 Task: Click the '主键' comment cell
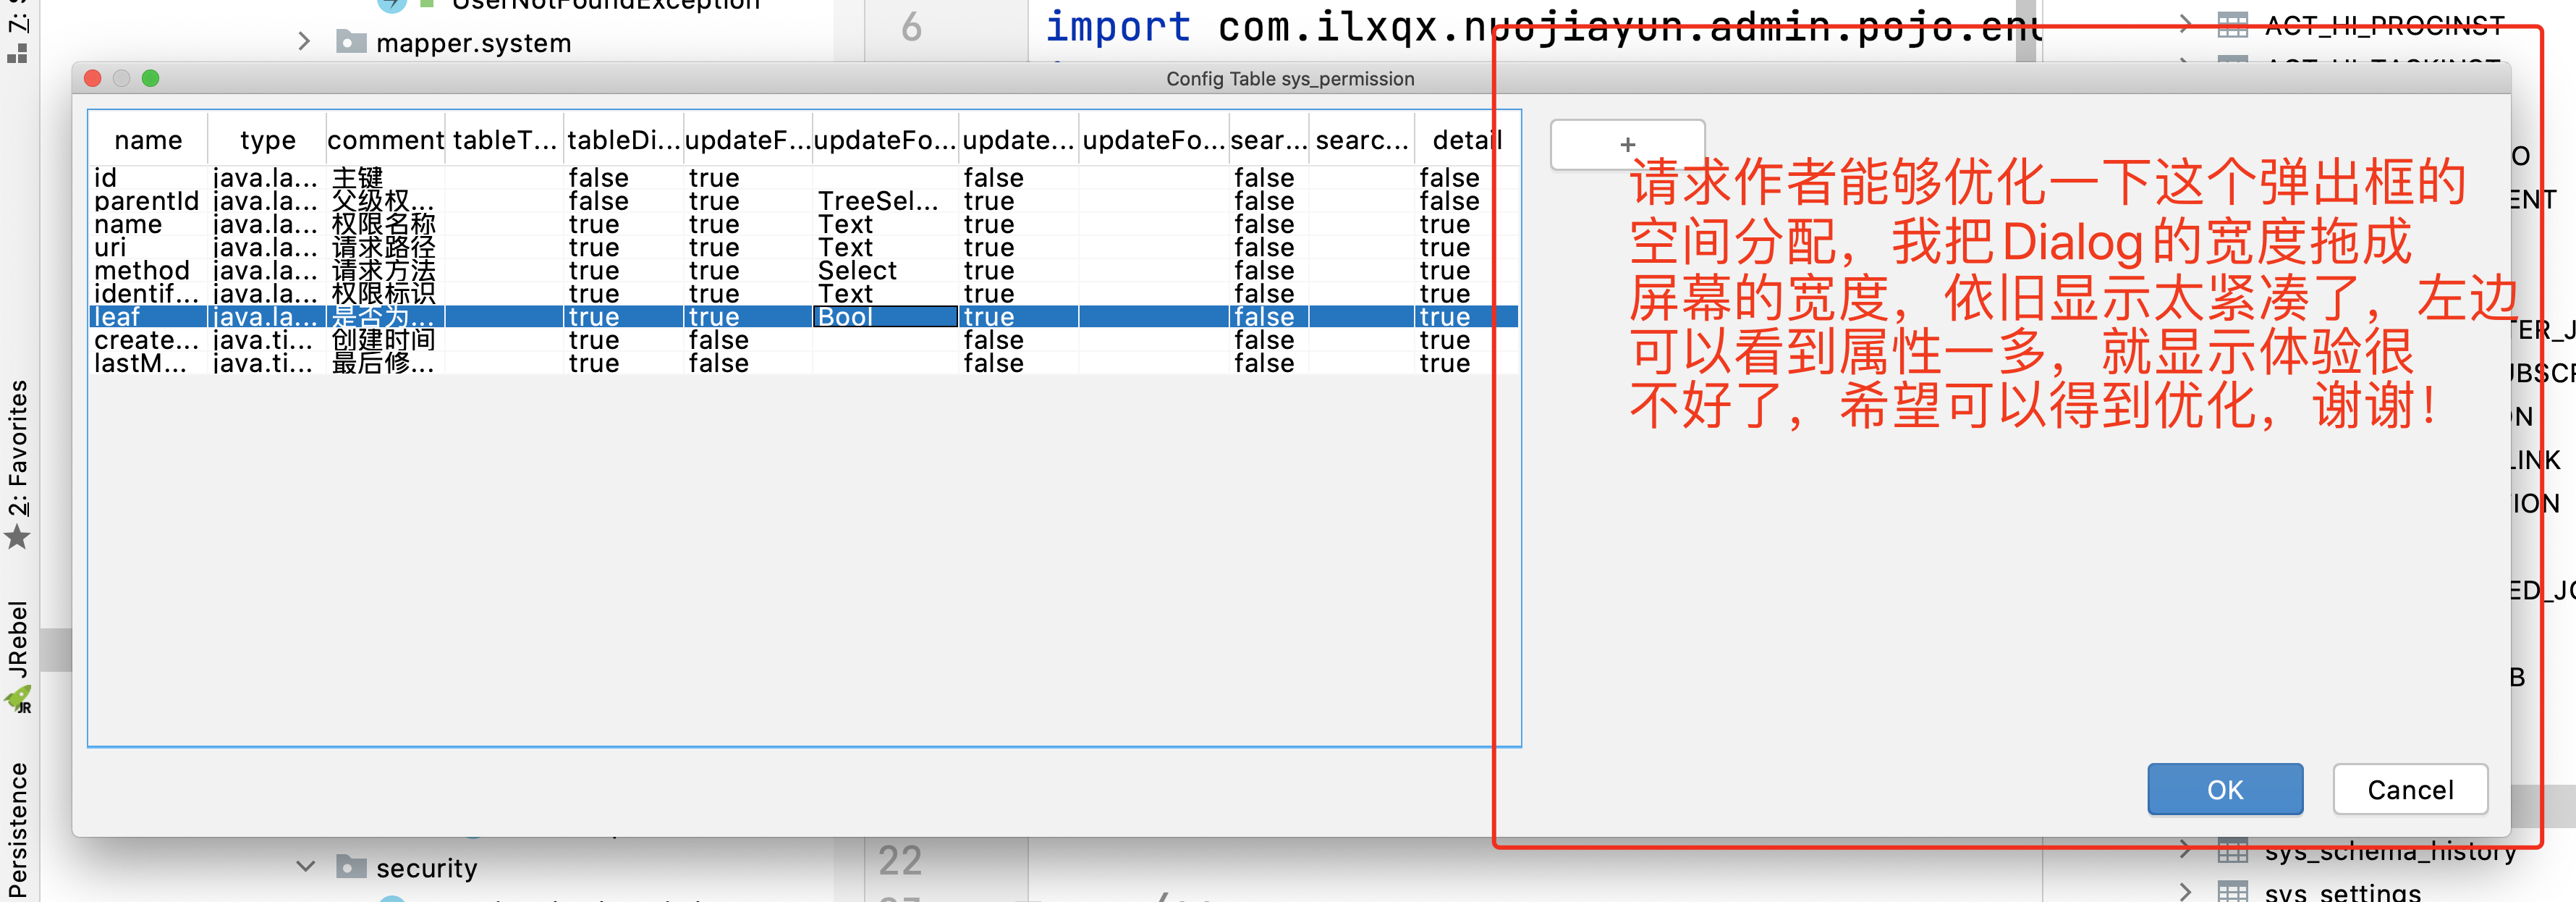tap(385, 178)
